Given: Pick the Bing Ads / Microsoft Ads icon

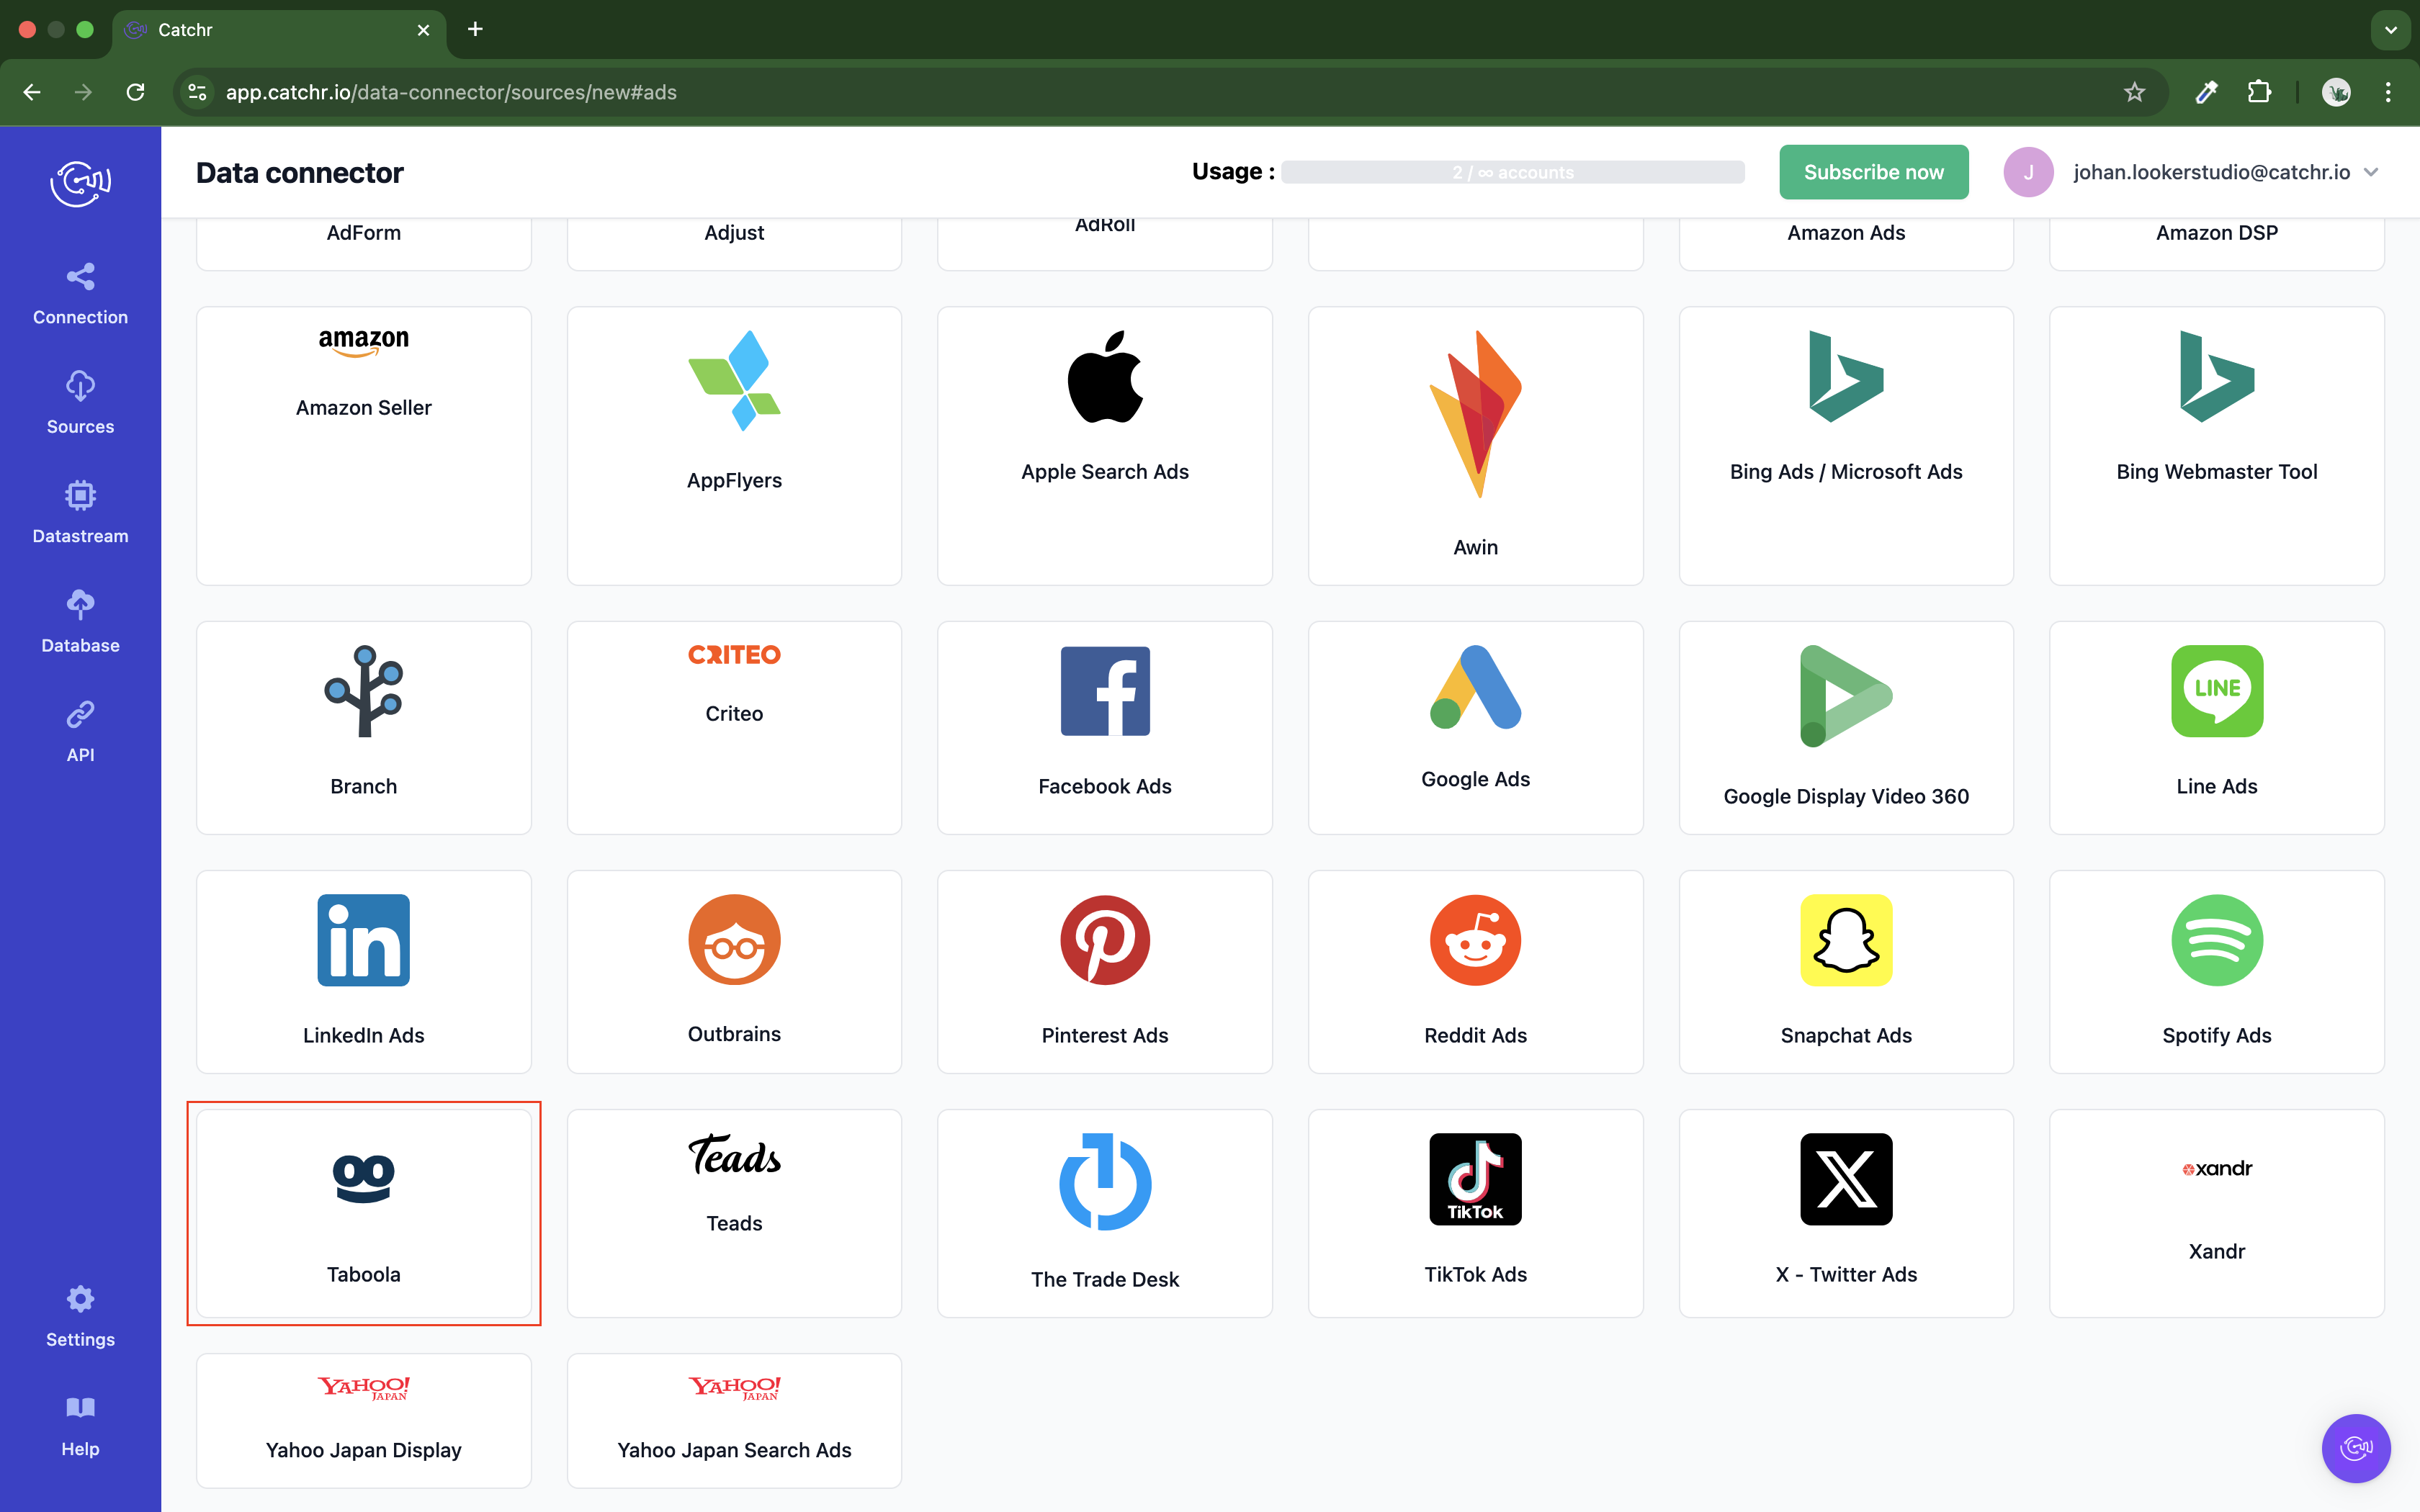Looking at the screenshot, I should click(1846, 376).
